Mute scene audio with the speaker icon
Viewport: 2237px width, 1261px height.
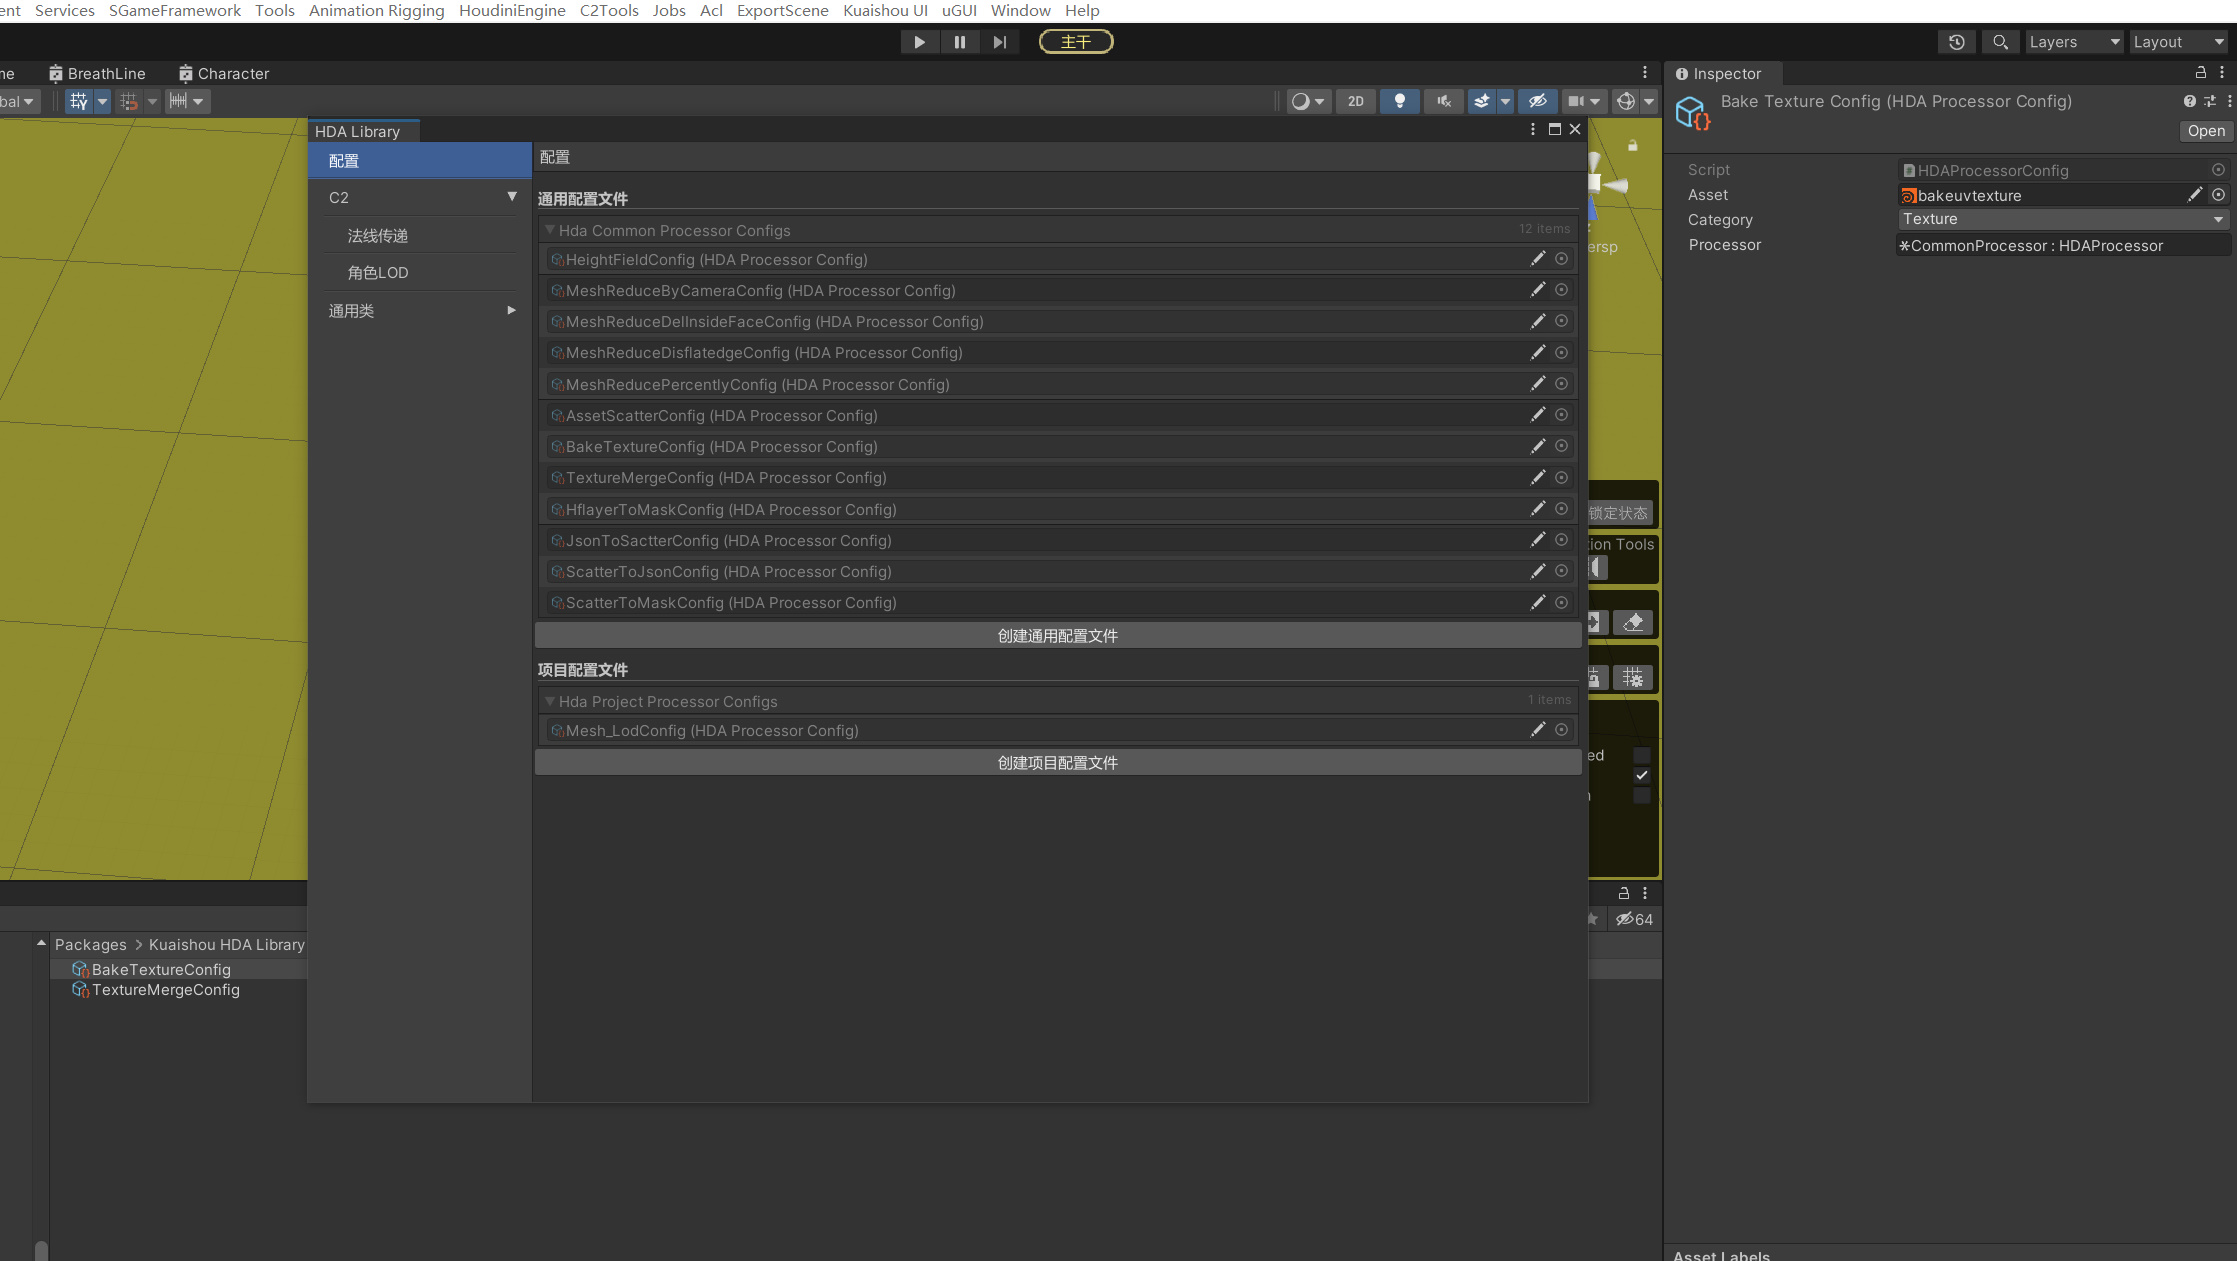(1443, 101)
